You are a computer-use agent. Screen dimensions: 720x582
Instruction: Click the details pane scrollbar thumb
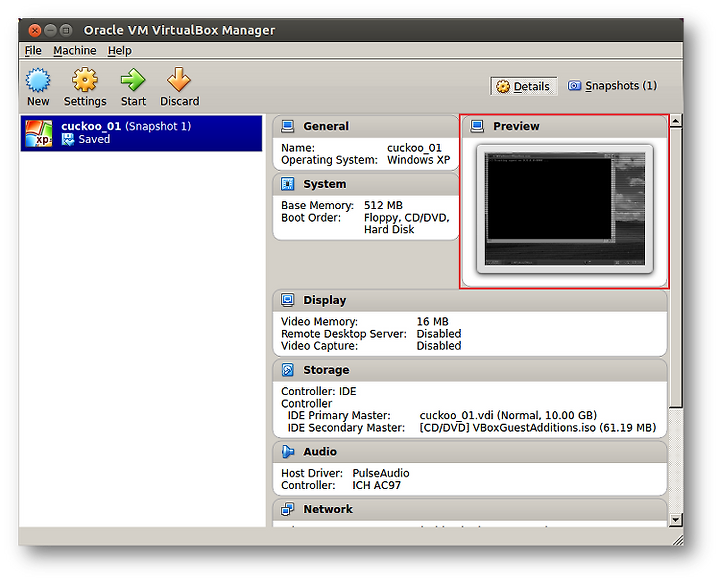click(675, 267)
